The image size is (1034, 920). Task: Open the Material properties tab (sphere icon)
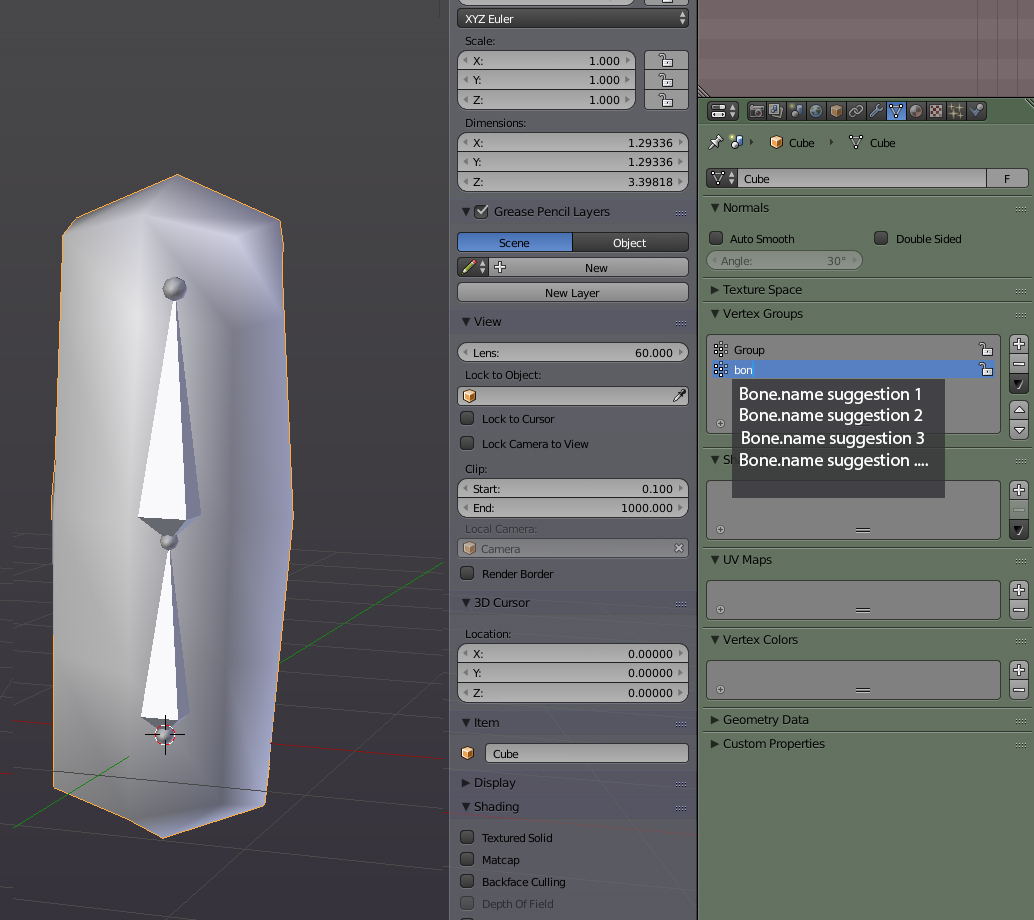[x=916, y=111]
